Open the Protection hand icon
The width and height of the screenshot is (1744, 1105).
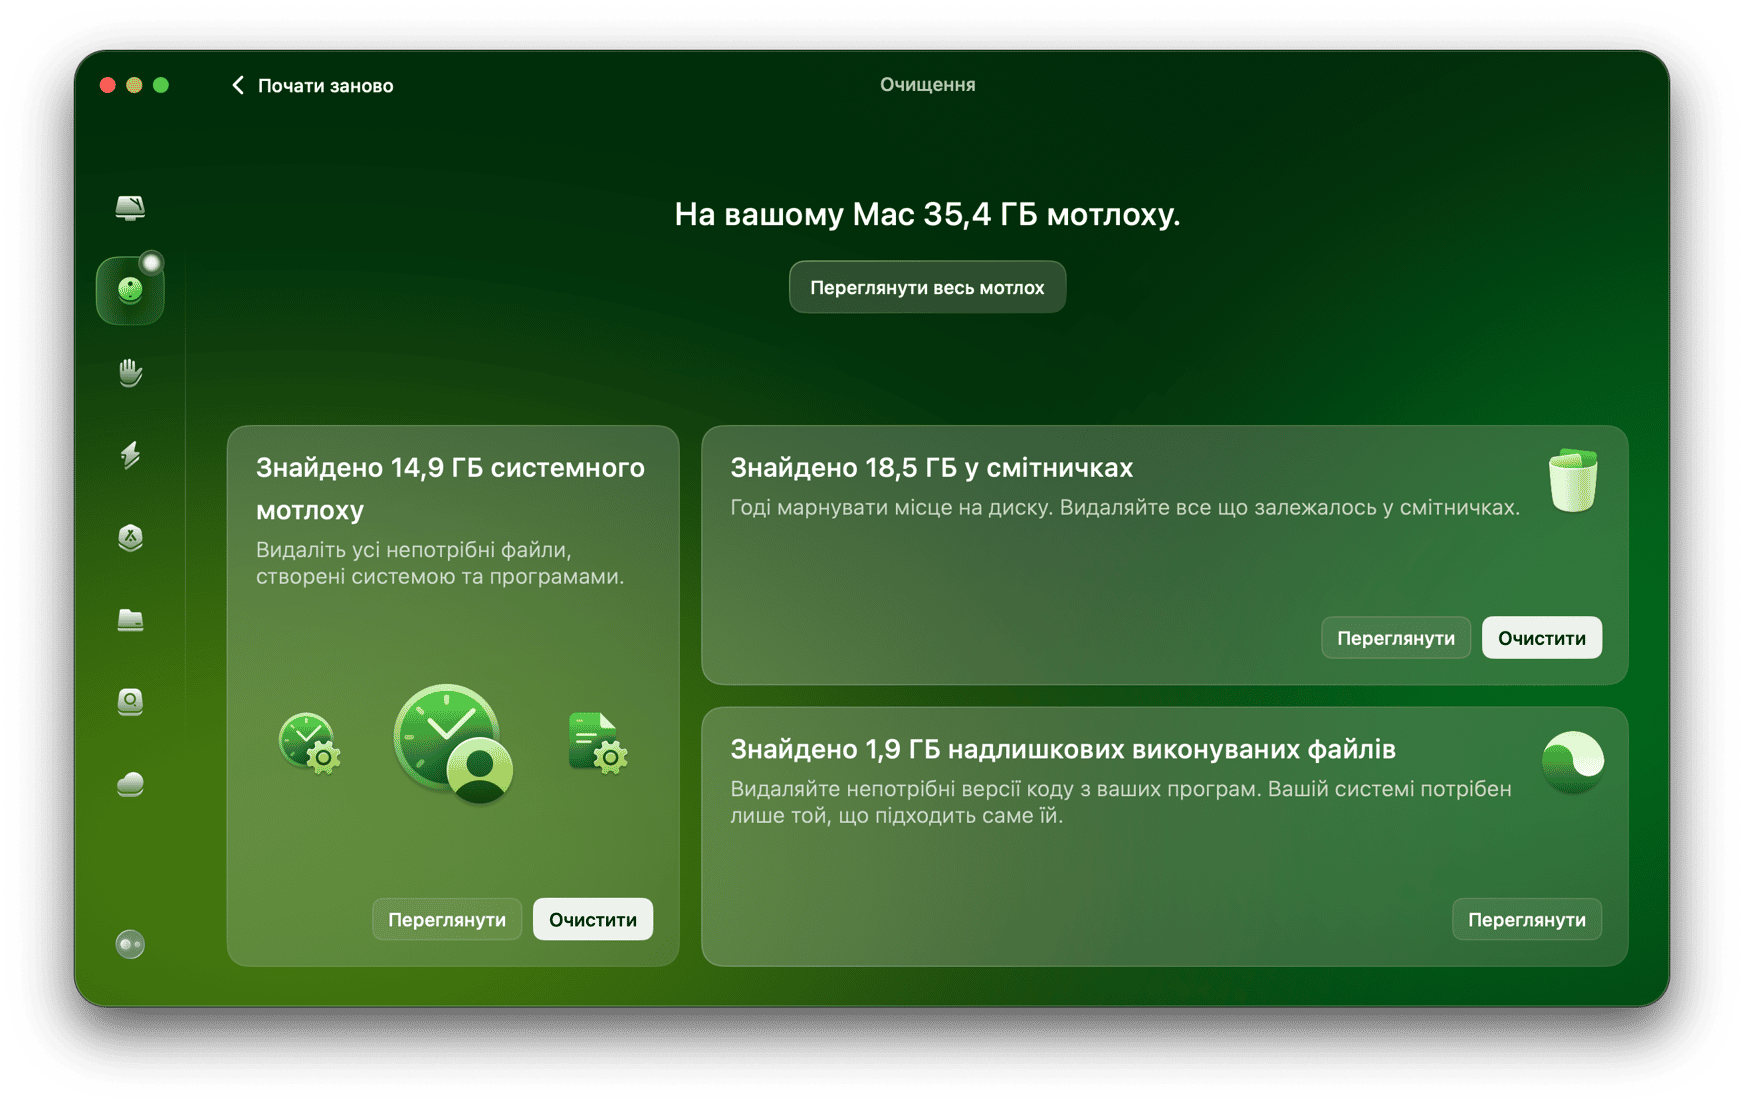coord(130,373)
